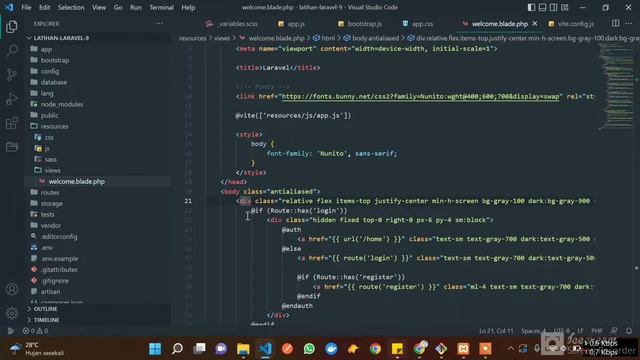Open Source Control view
Image resolution: width=640 pixels, height=360 pixels.
(12, 75)
